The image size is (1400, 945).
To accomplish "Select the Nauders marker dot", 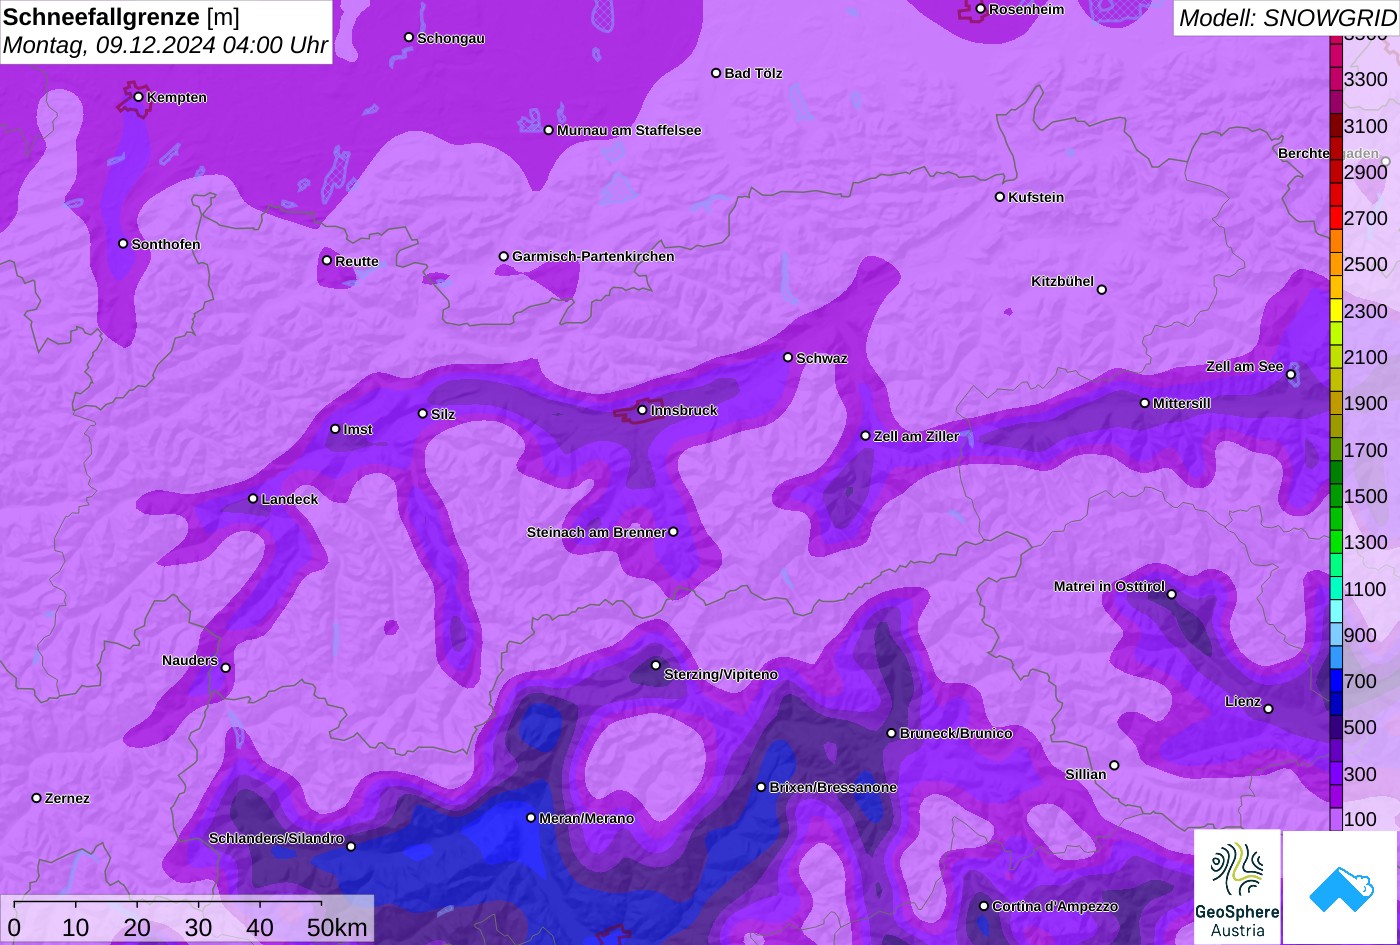I will point(226,668).
